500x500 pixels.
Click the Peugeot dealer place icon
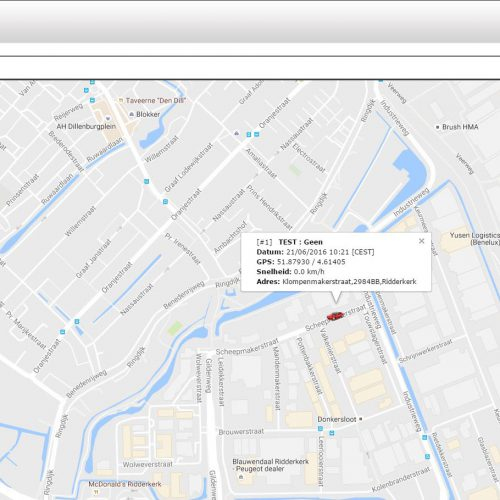point(241,477)
